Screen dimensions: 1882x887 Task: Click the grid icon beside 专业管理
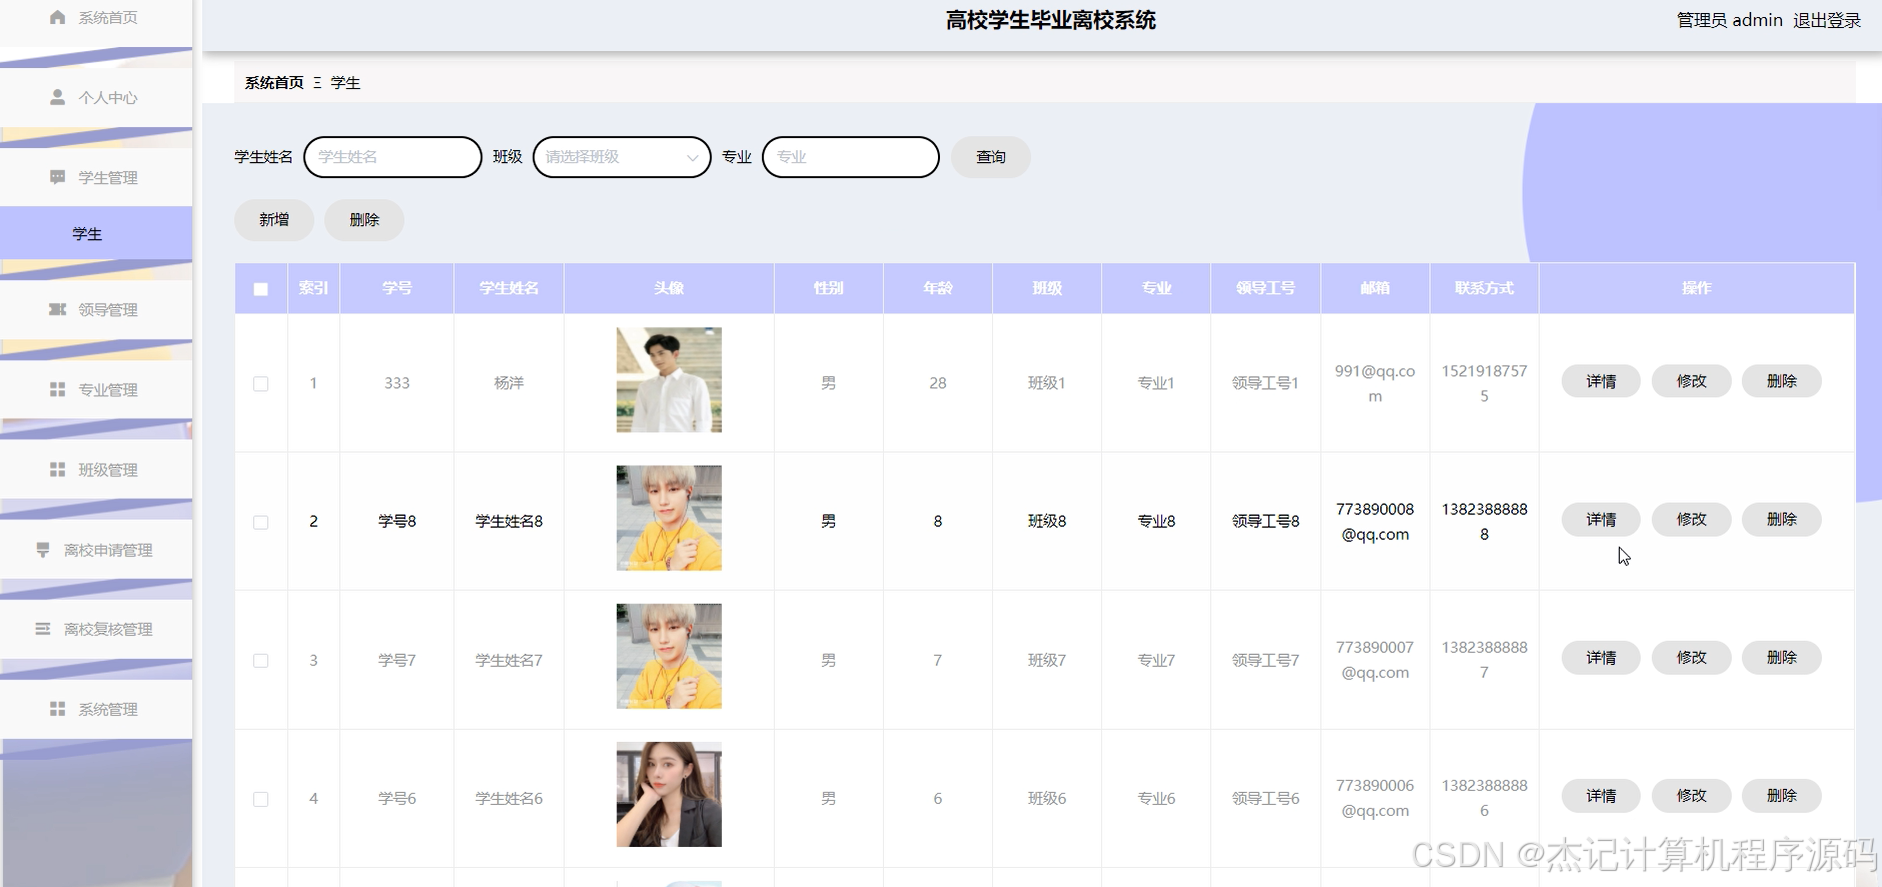coord(58,389)
